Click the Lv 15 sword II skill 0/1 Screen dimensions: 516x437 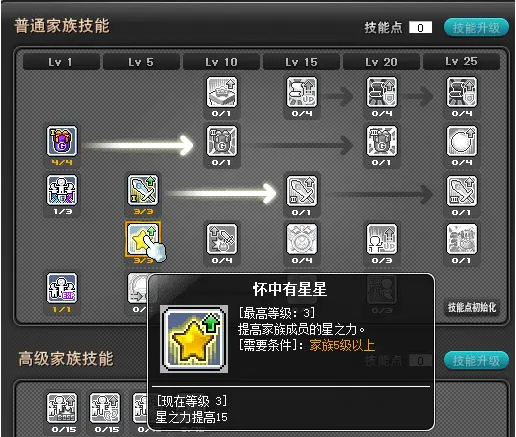pyautogui.click(x=302, y=191)
